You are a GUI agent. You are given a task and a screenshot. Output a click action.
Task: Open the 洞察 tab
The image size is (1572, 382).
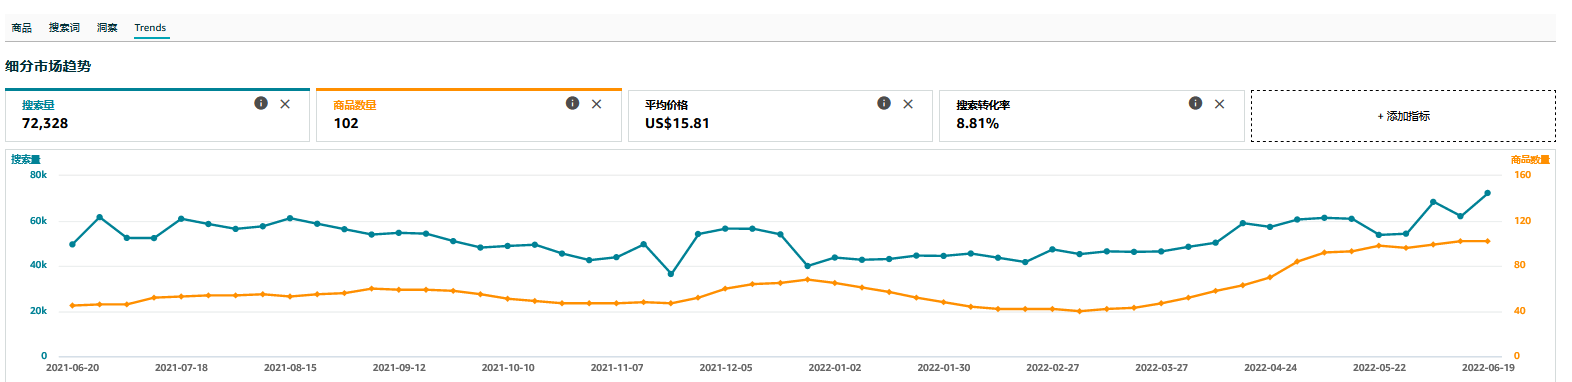[107, 28]
